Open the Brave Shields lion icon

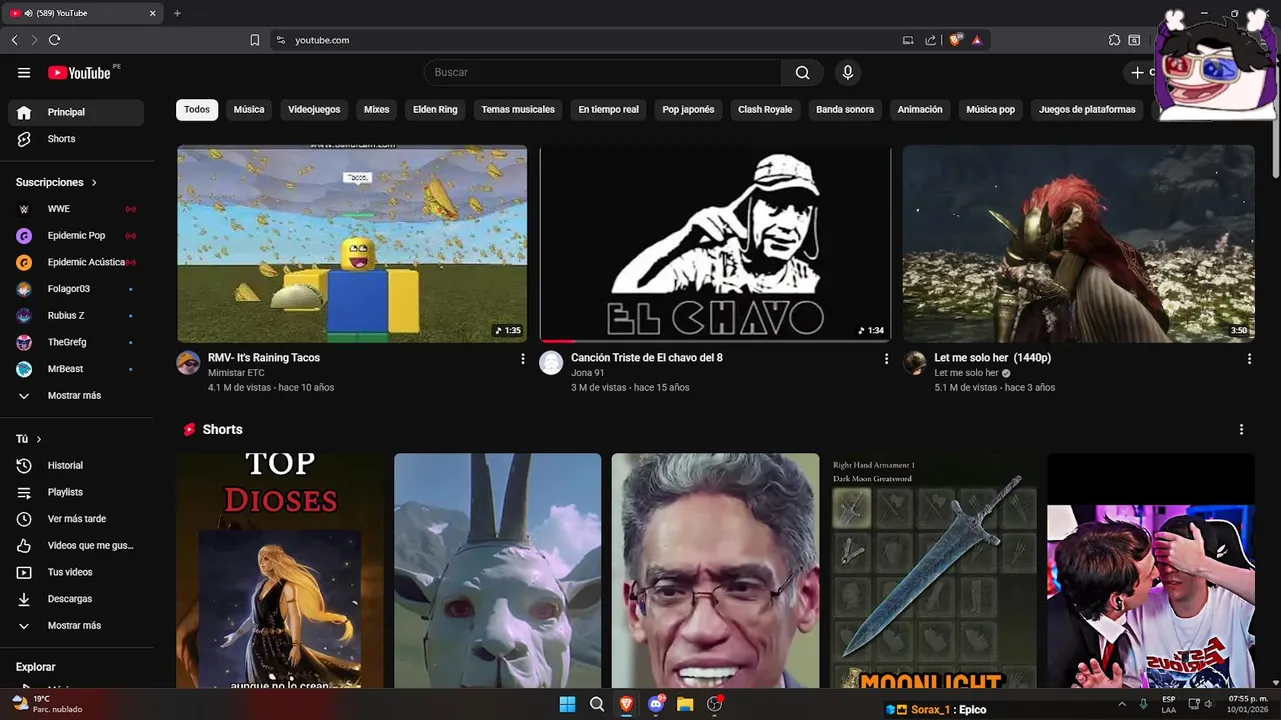point(956,40)
